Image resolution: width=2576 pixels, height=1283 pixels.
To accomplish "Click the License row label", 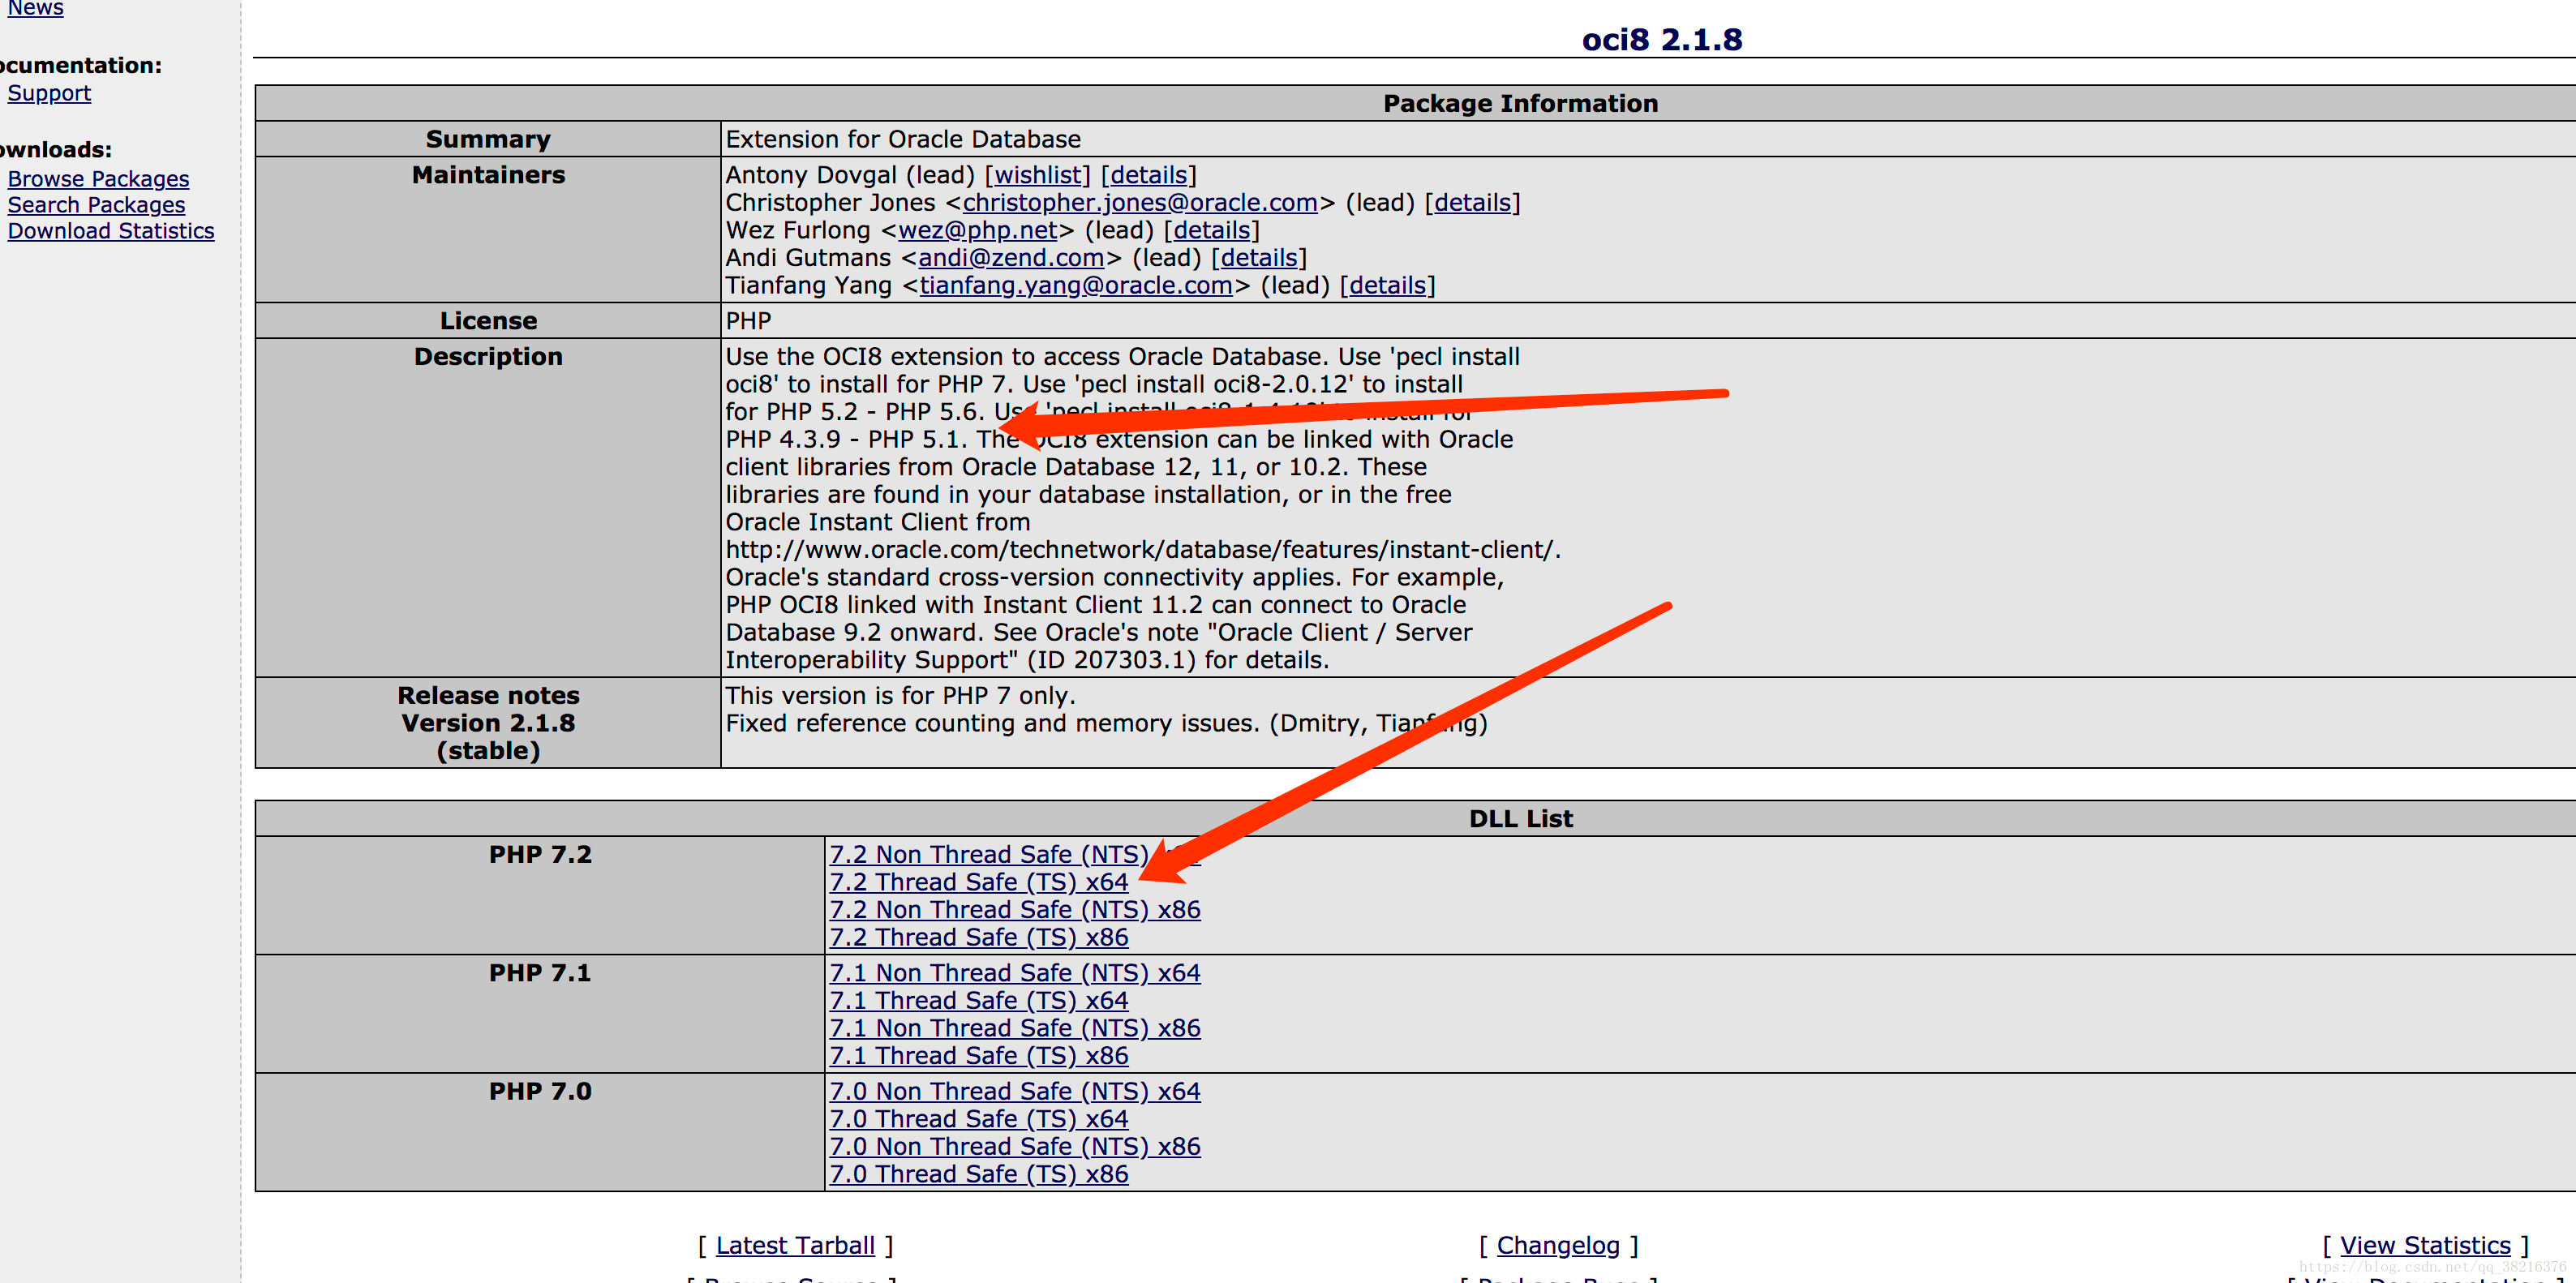I will point(488,321).
